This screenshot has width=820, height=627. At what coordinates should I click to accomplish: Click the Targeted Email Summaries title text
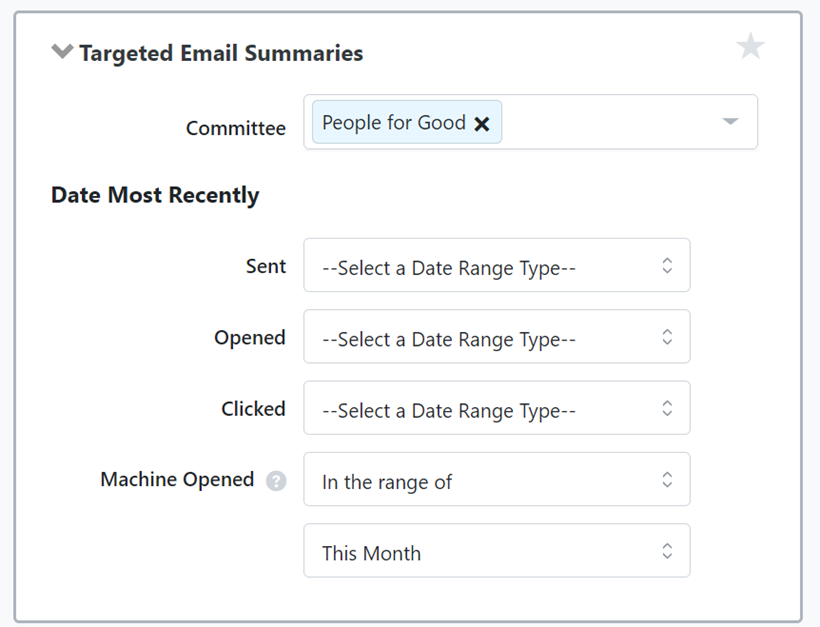coord(222,53)
